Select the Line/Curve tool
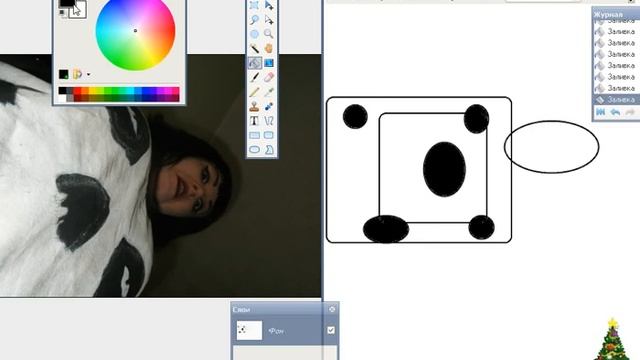The height and width of the screenshot is (360, 640). [x=269, y=121]
